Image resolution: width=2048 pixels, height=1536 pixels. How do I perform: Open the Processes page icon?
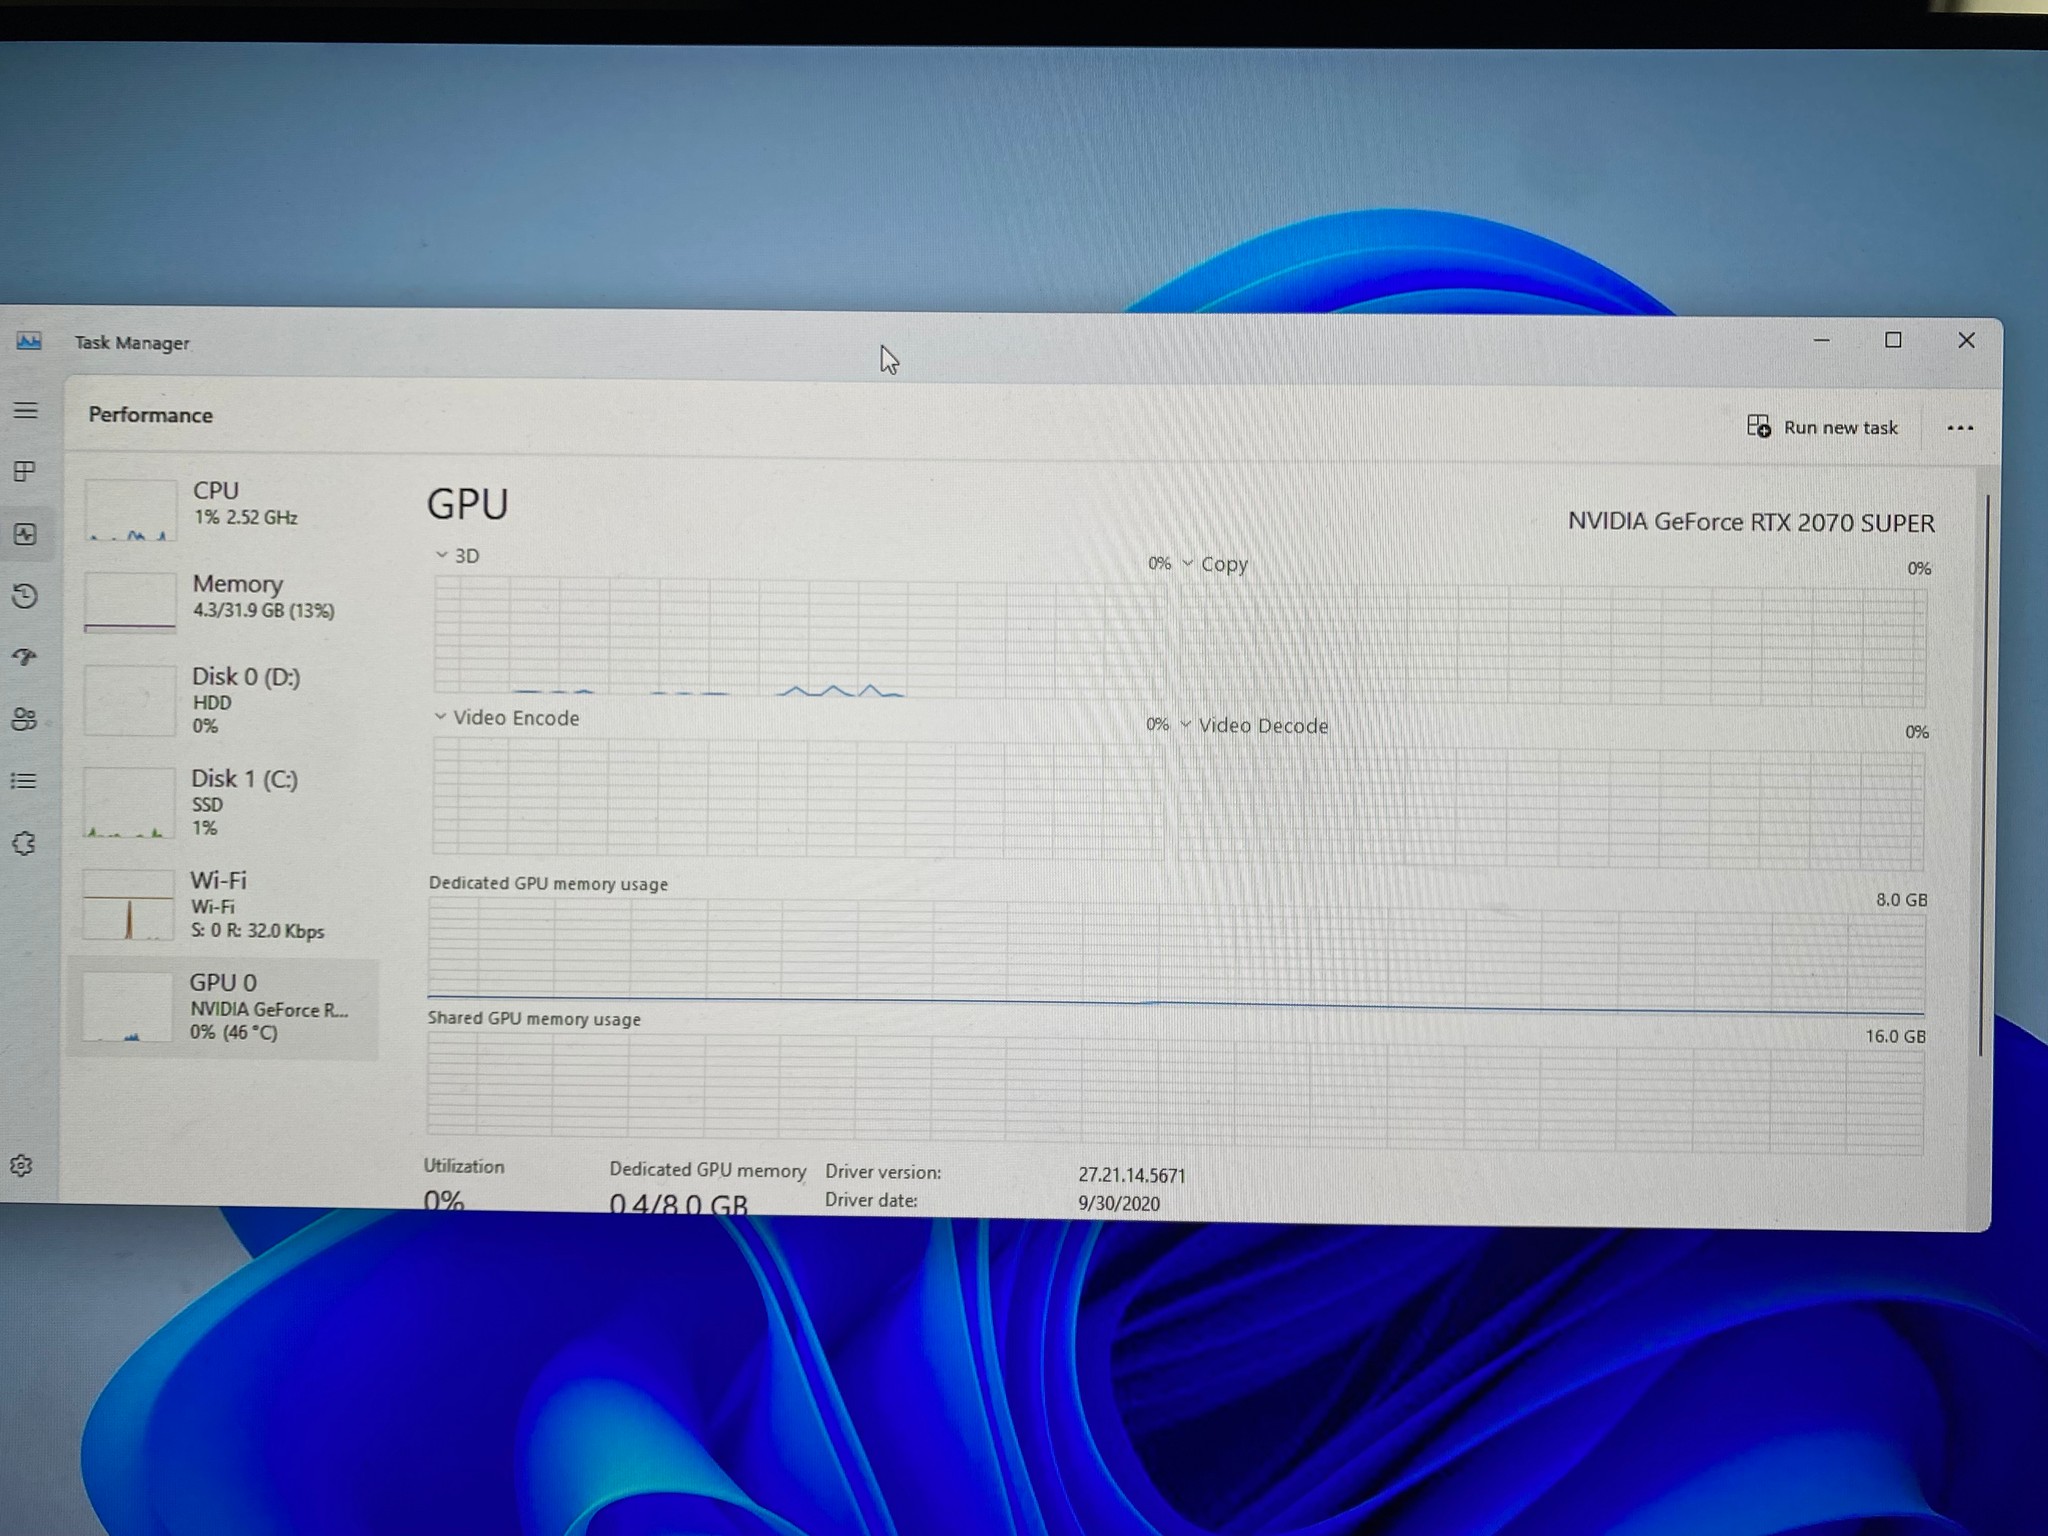25,471
